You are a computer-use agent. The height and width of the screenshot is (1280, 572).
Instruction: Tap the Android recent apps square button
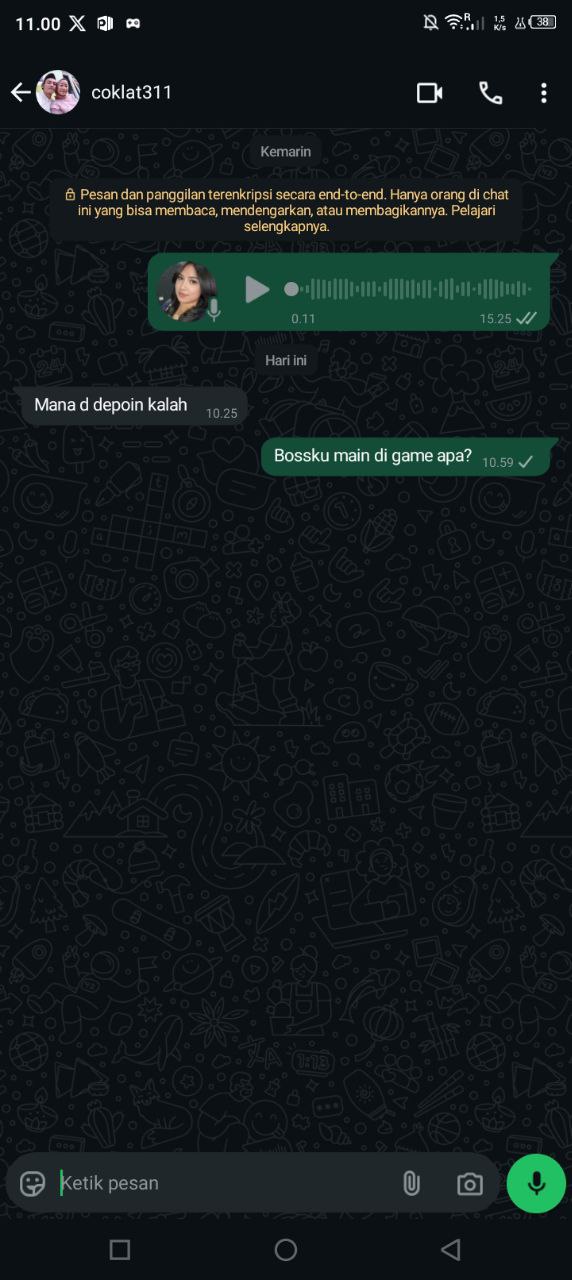[120, 1249]
